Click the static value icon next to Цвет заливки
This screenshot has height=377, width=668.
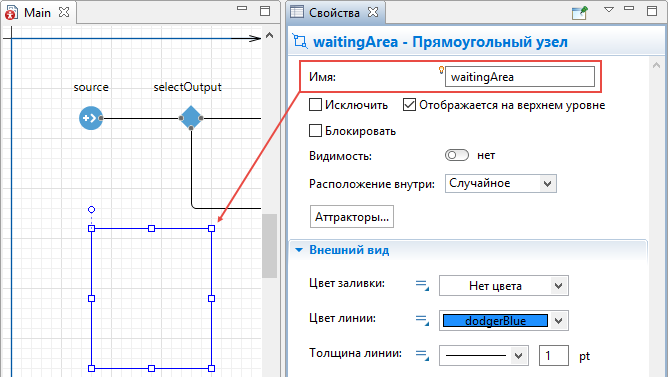(422, 285)
